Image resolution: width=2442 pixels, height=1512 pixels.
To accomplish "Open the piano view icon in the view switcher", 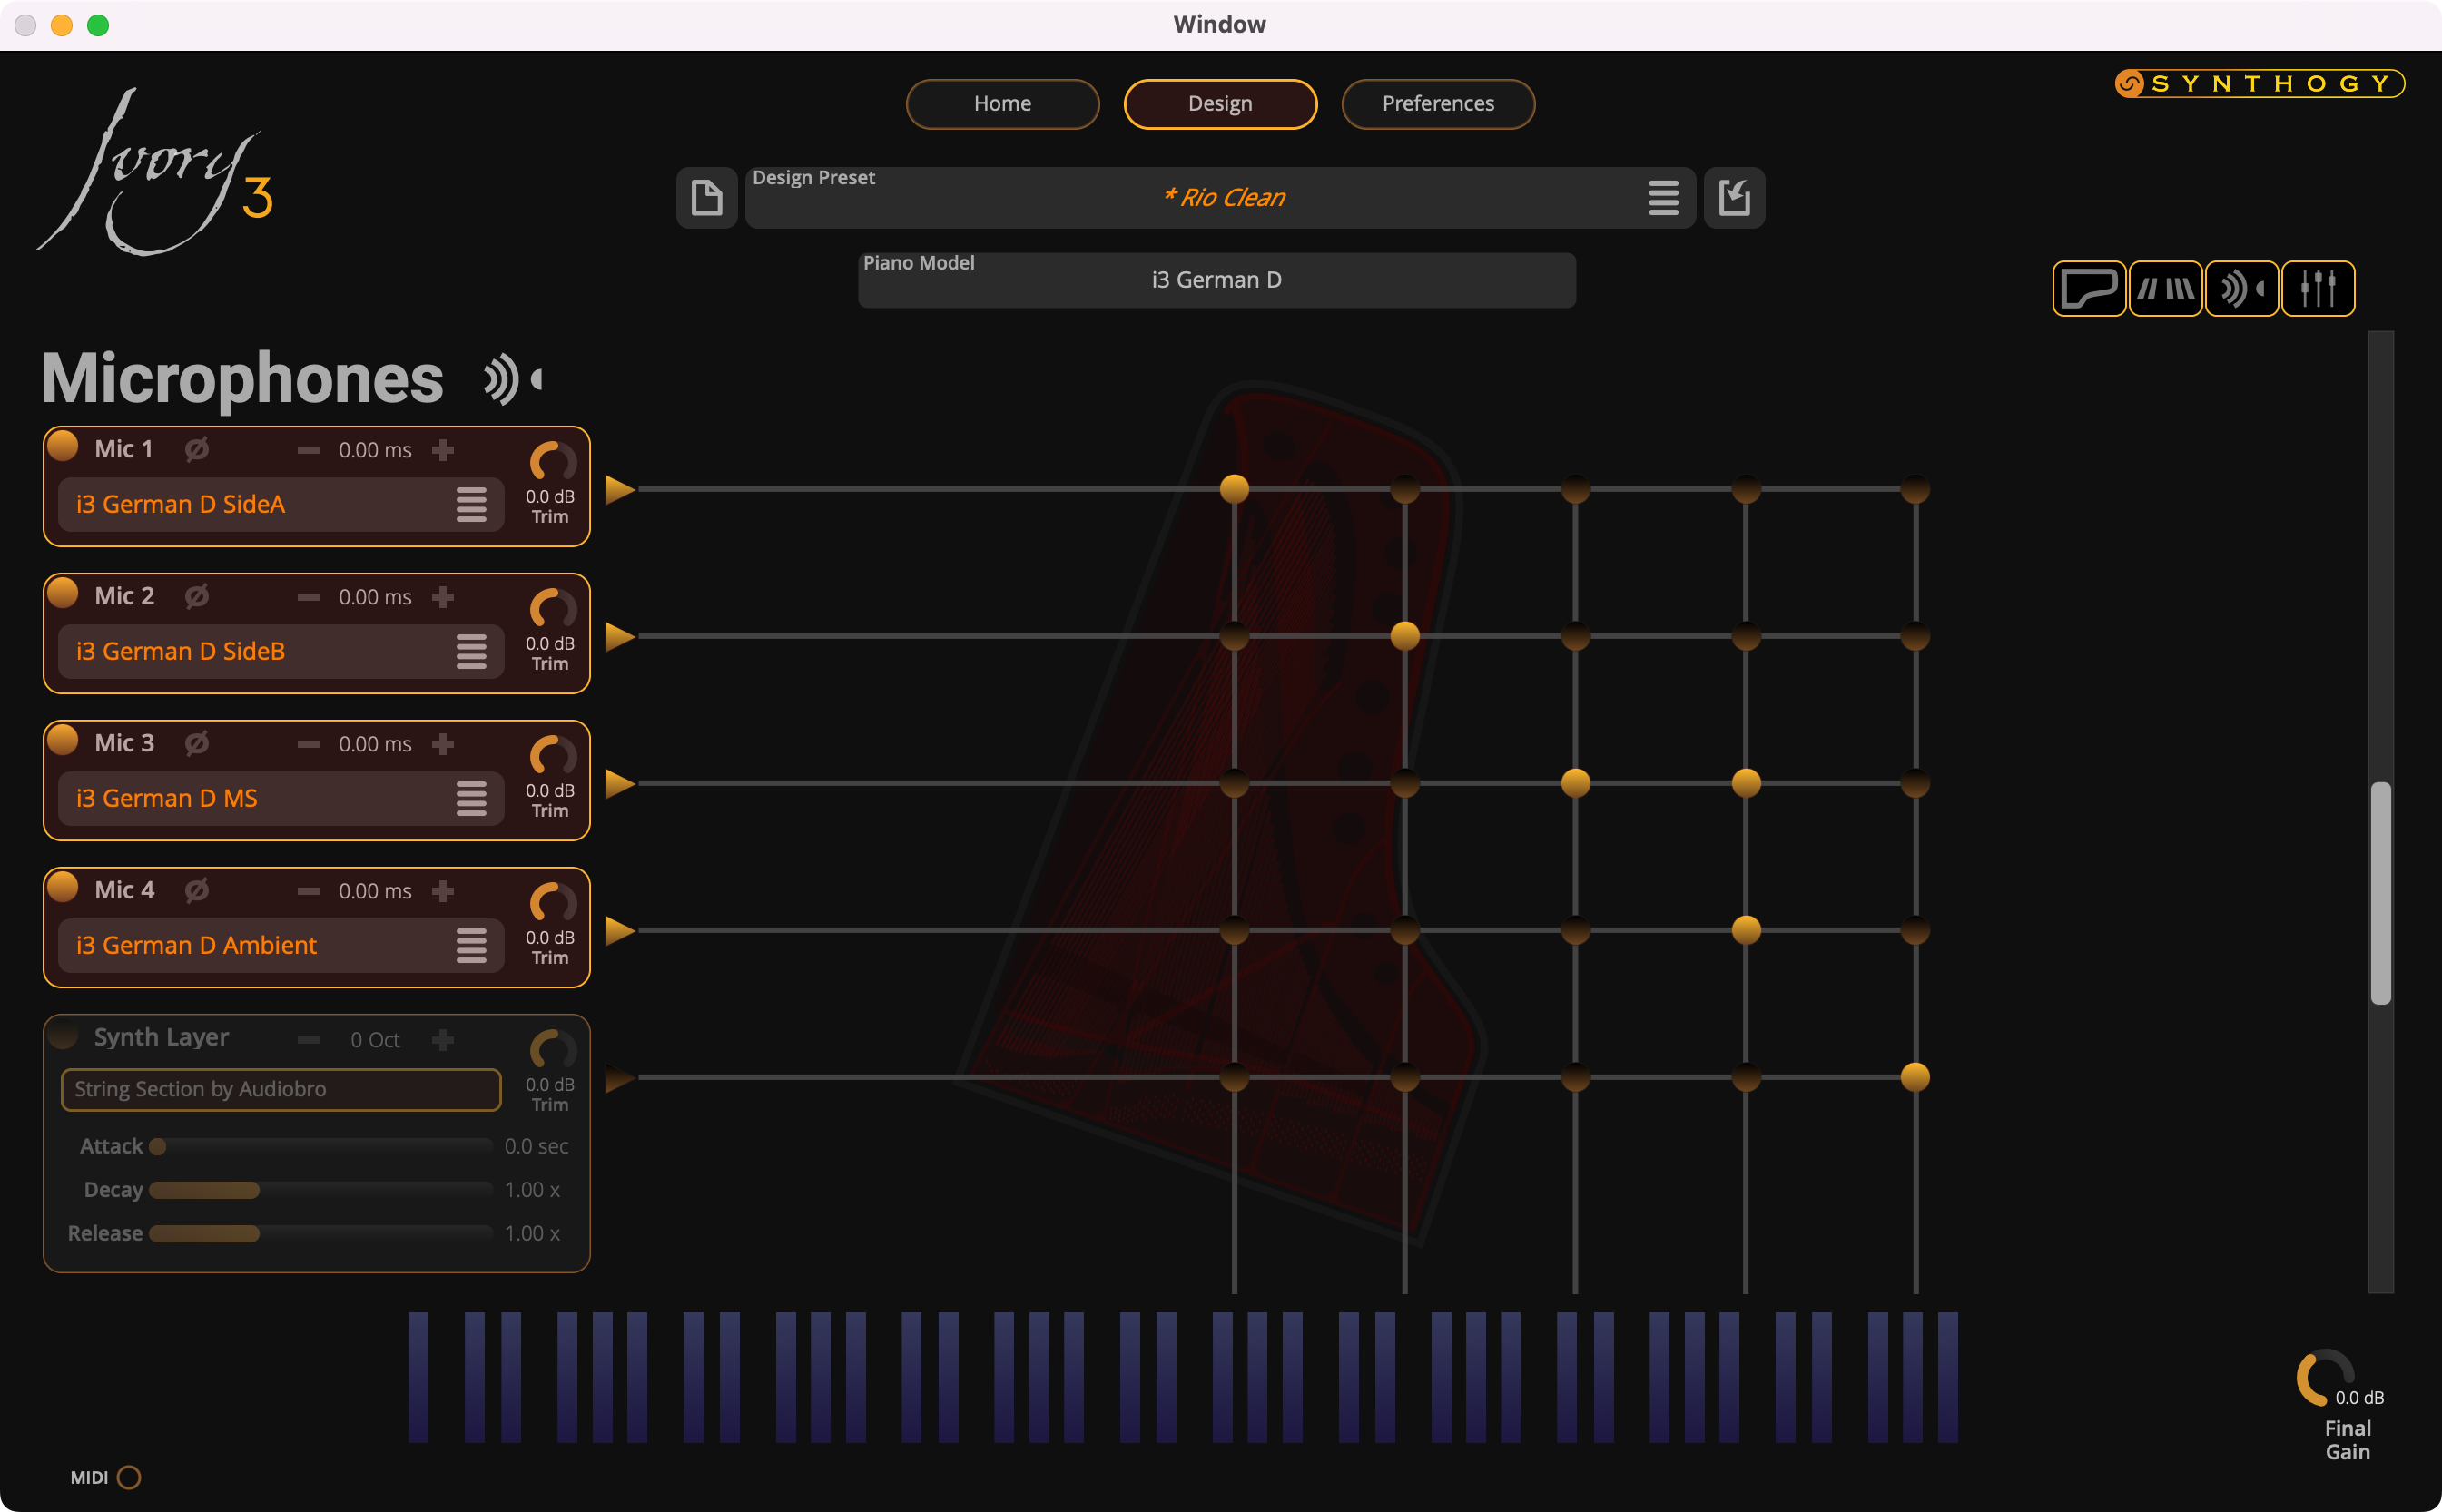I will point(2089,289).
